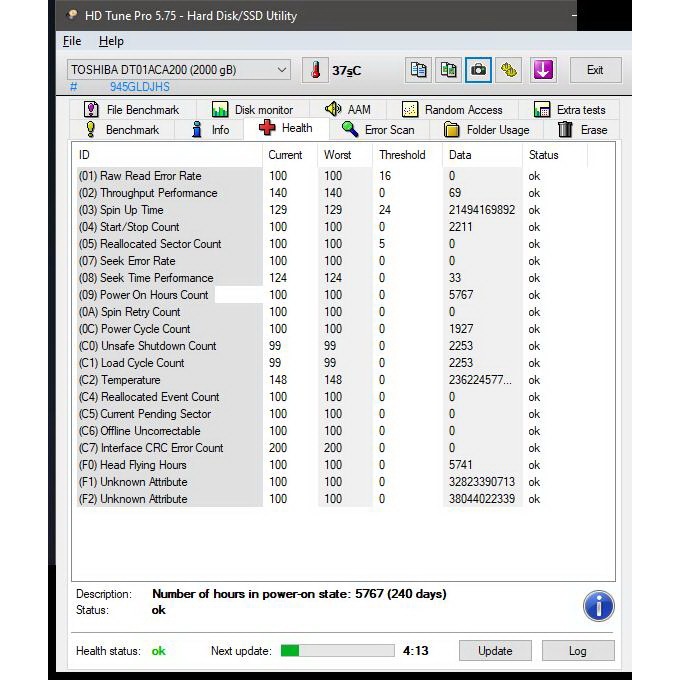This screenshot has height=680, width=680.
Task: Open options via the wrench icon
Action: (x=510, y=70)
